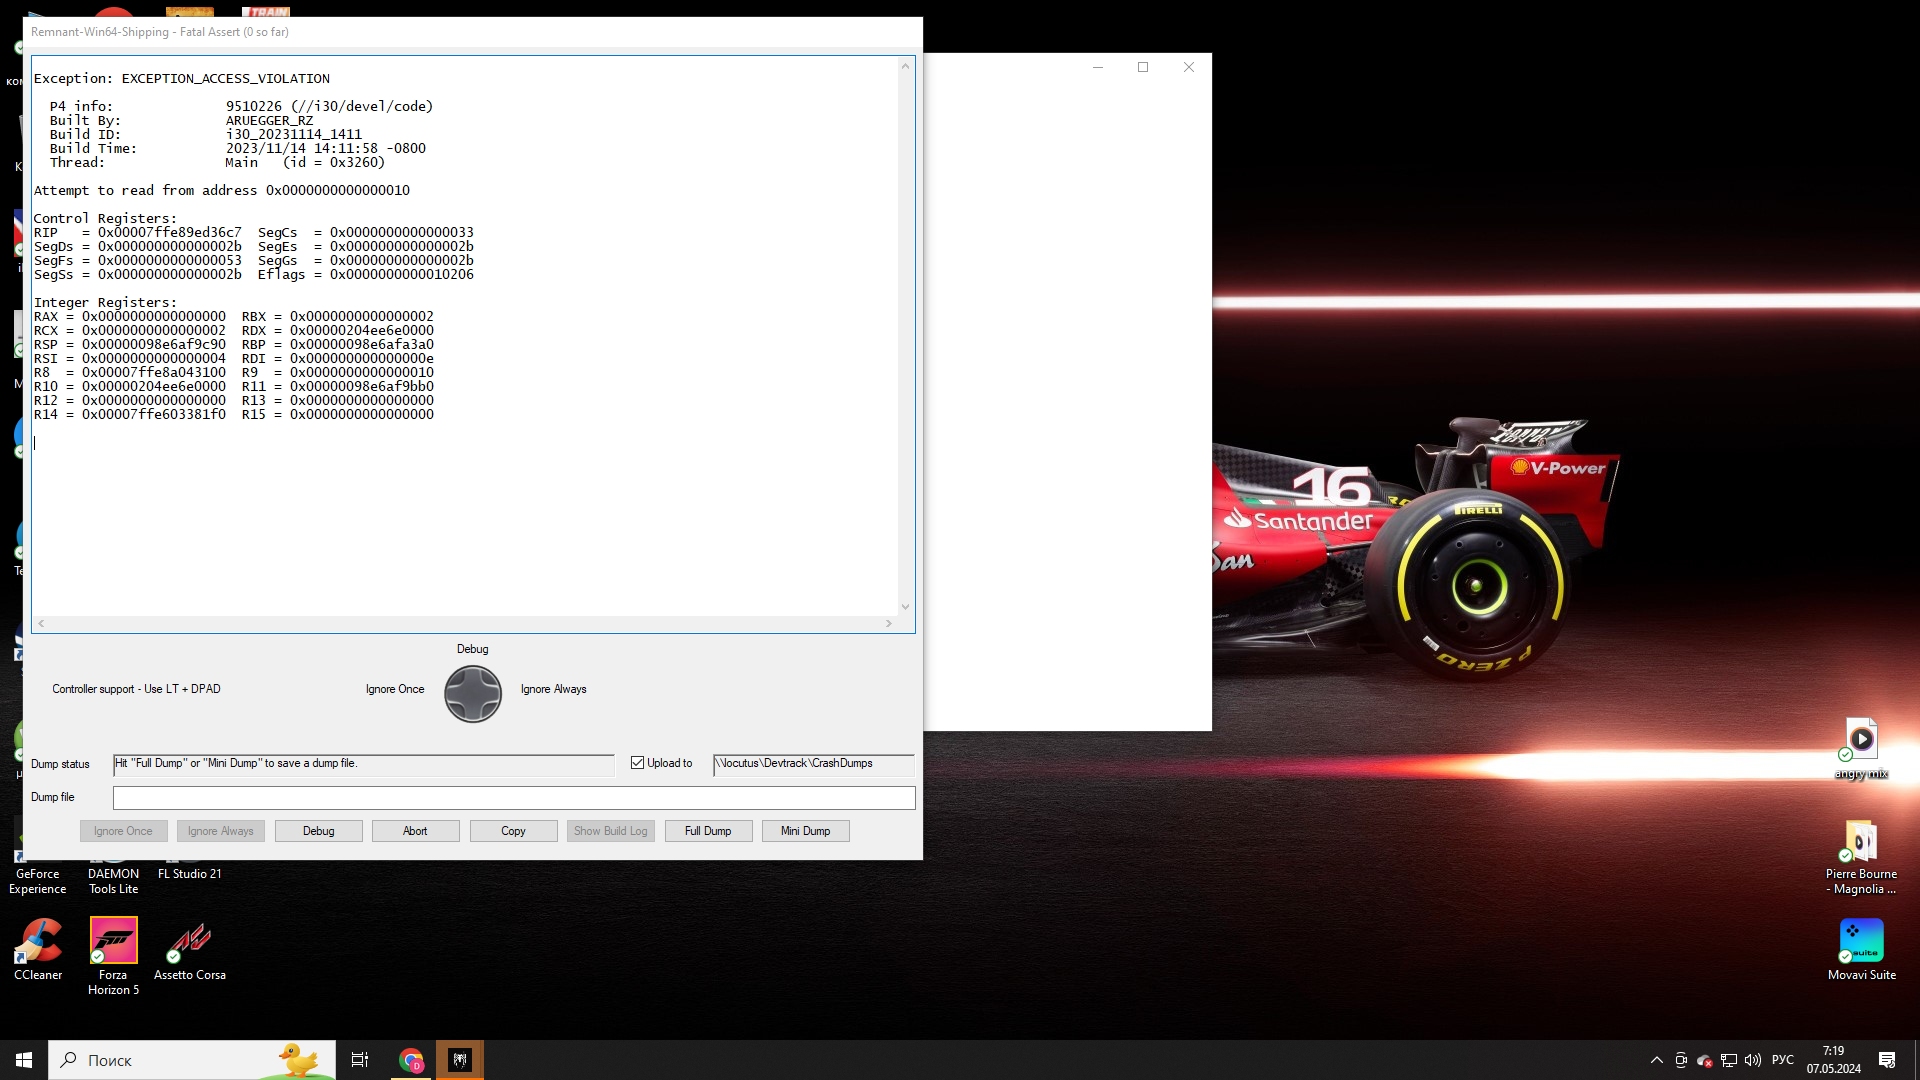The image size is (1920, 1080).
Task: Click the Mini Dump button
Action: (805, 831)
